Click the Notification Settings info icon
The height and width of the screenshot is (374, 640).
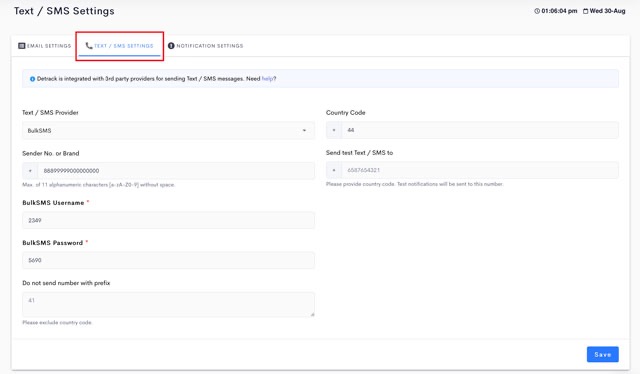[x=171, y=46]
